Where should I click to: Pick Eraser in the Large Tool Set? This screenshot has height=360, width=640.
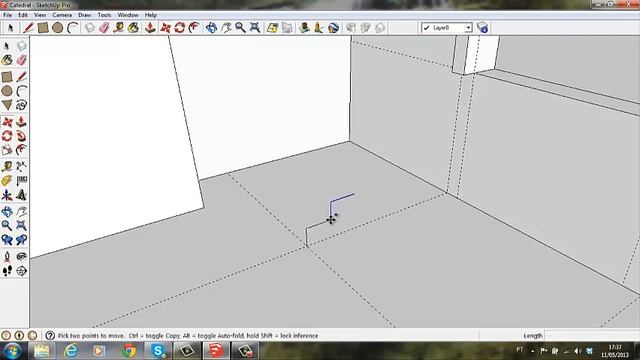click(21, 60)
